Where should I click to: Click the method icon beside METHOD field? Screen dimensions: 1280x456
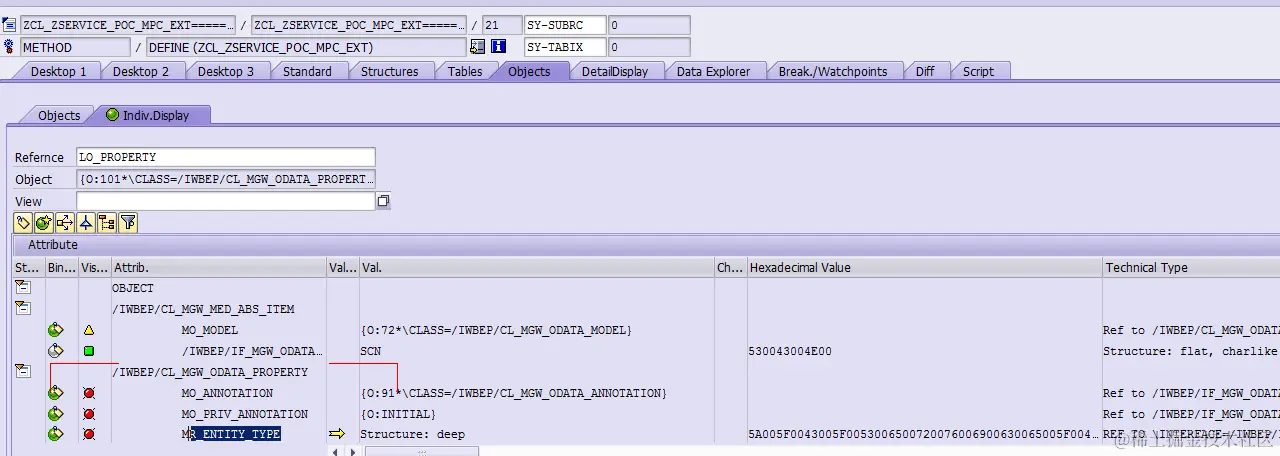[x=9, y=47]
